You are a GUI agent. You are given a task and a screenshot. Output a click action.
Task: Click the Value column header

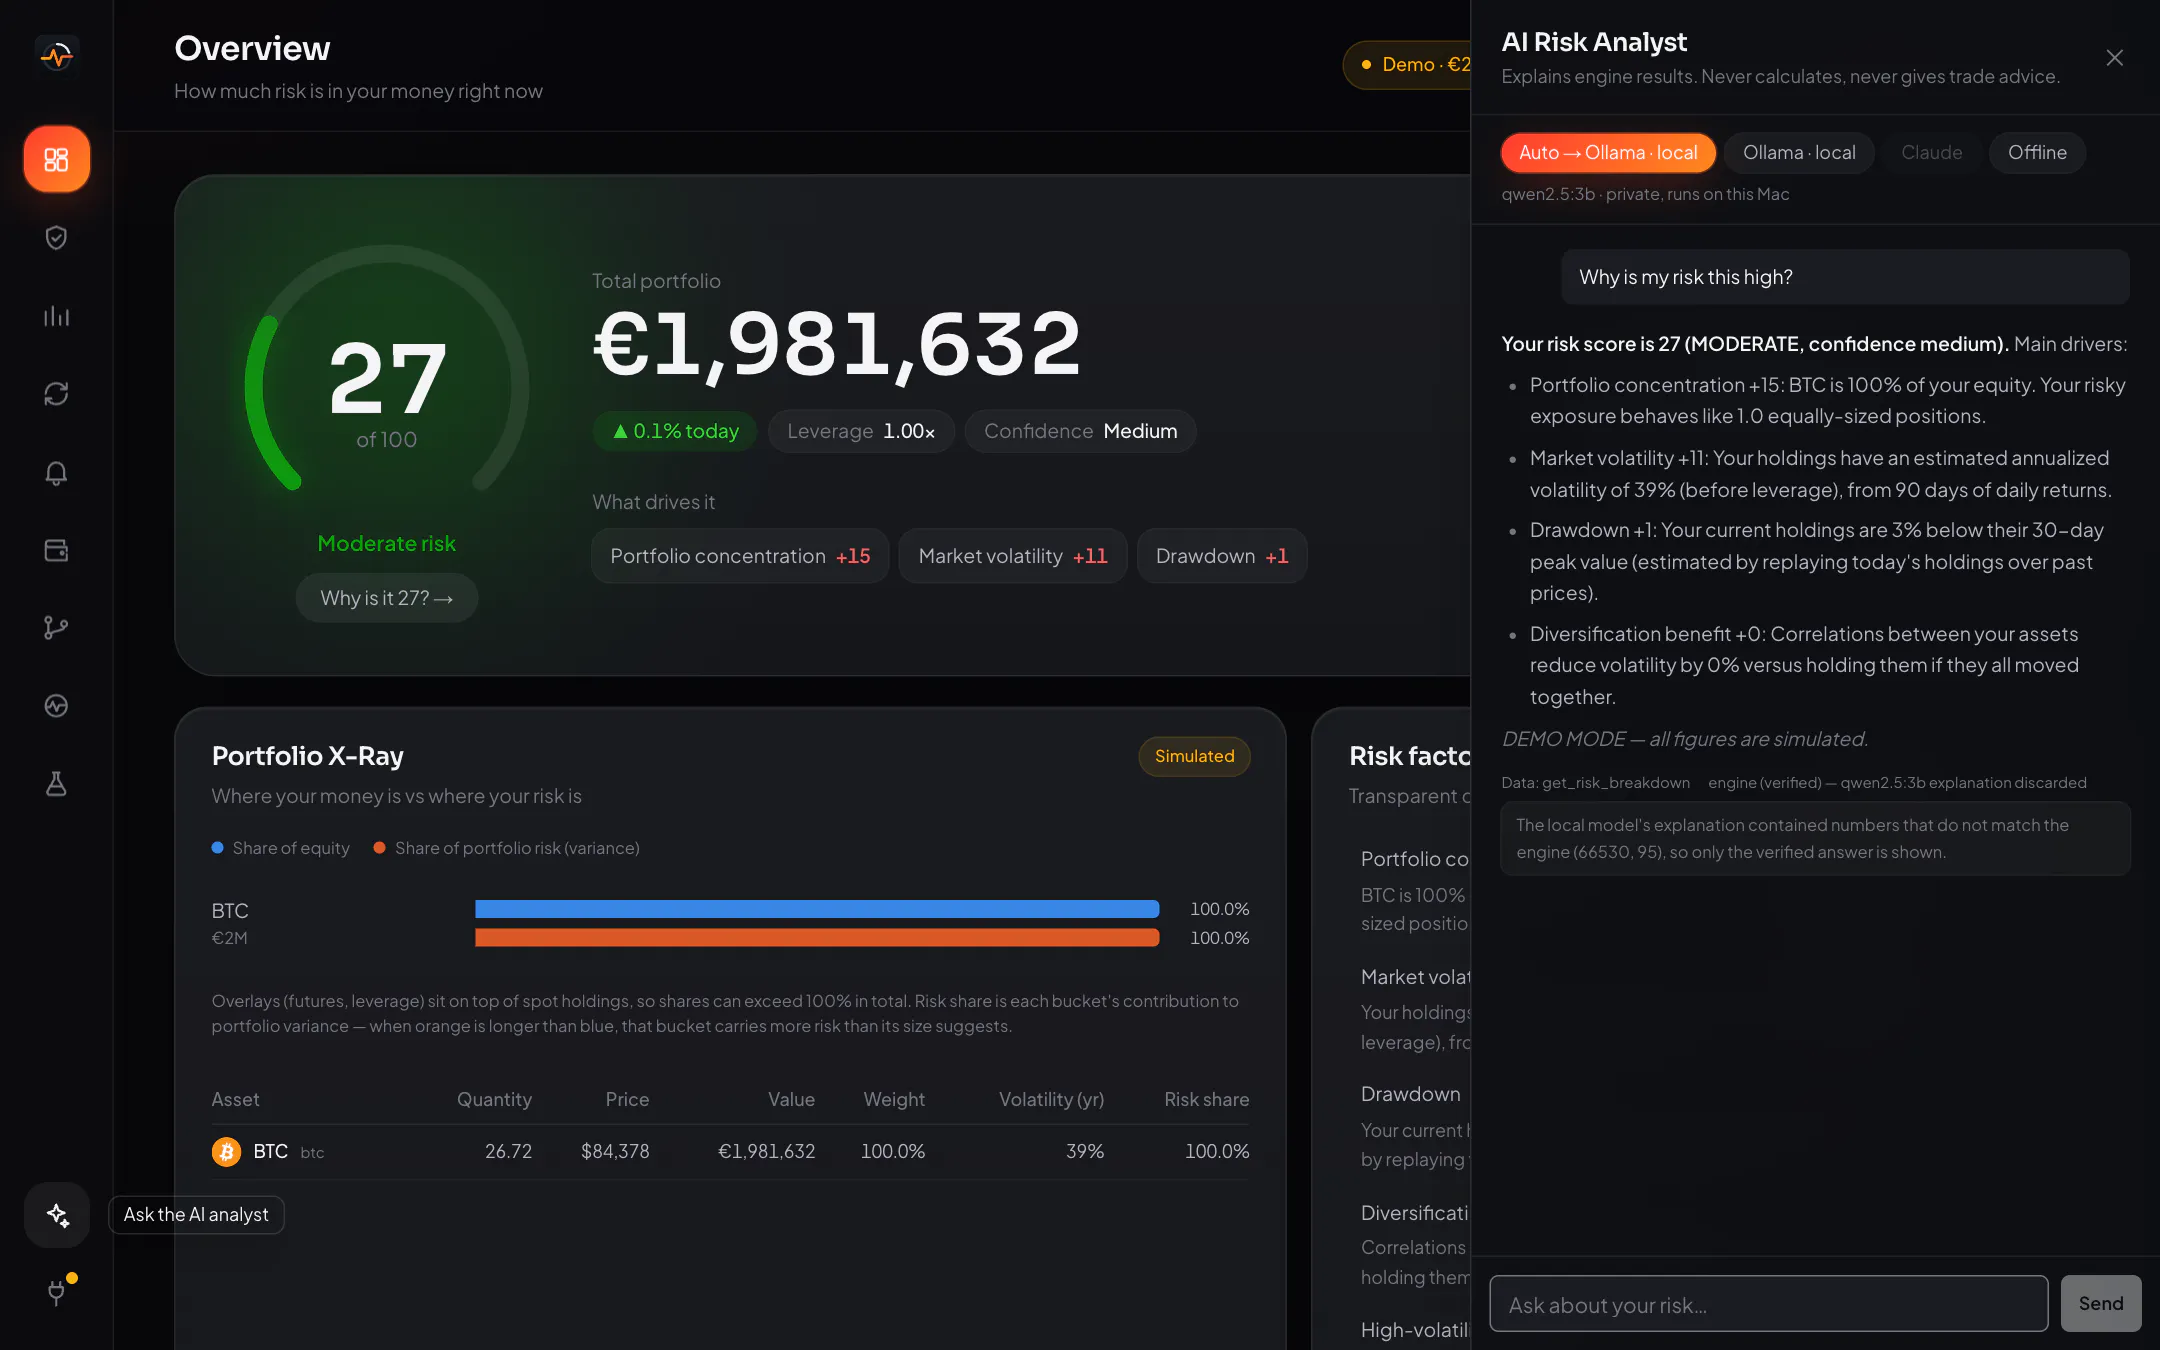(x=791, y=1099)
